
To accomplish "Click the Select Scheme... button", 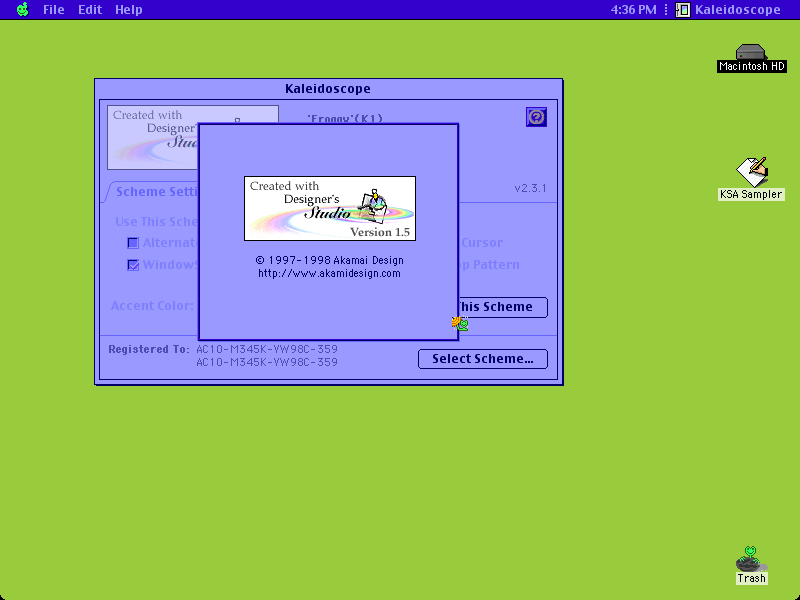I will click(x=483, y=359).
